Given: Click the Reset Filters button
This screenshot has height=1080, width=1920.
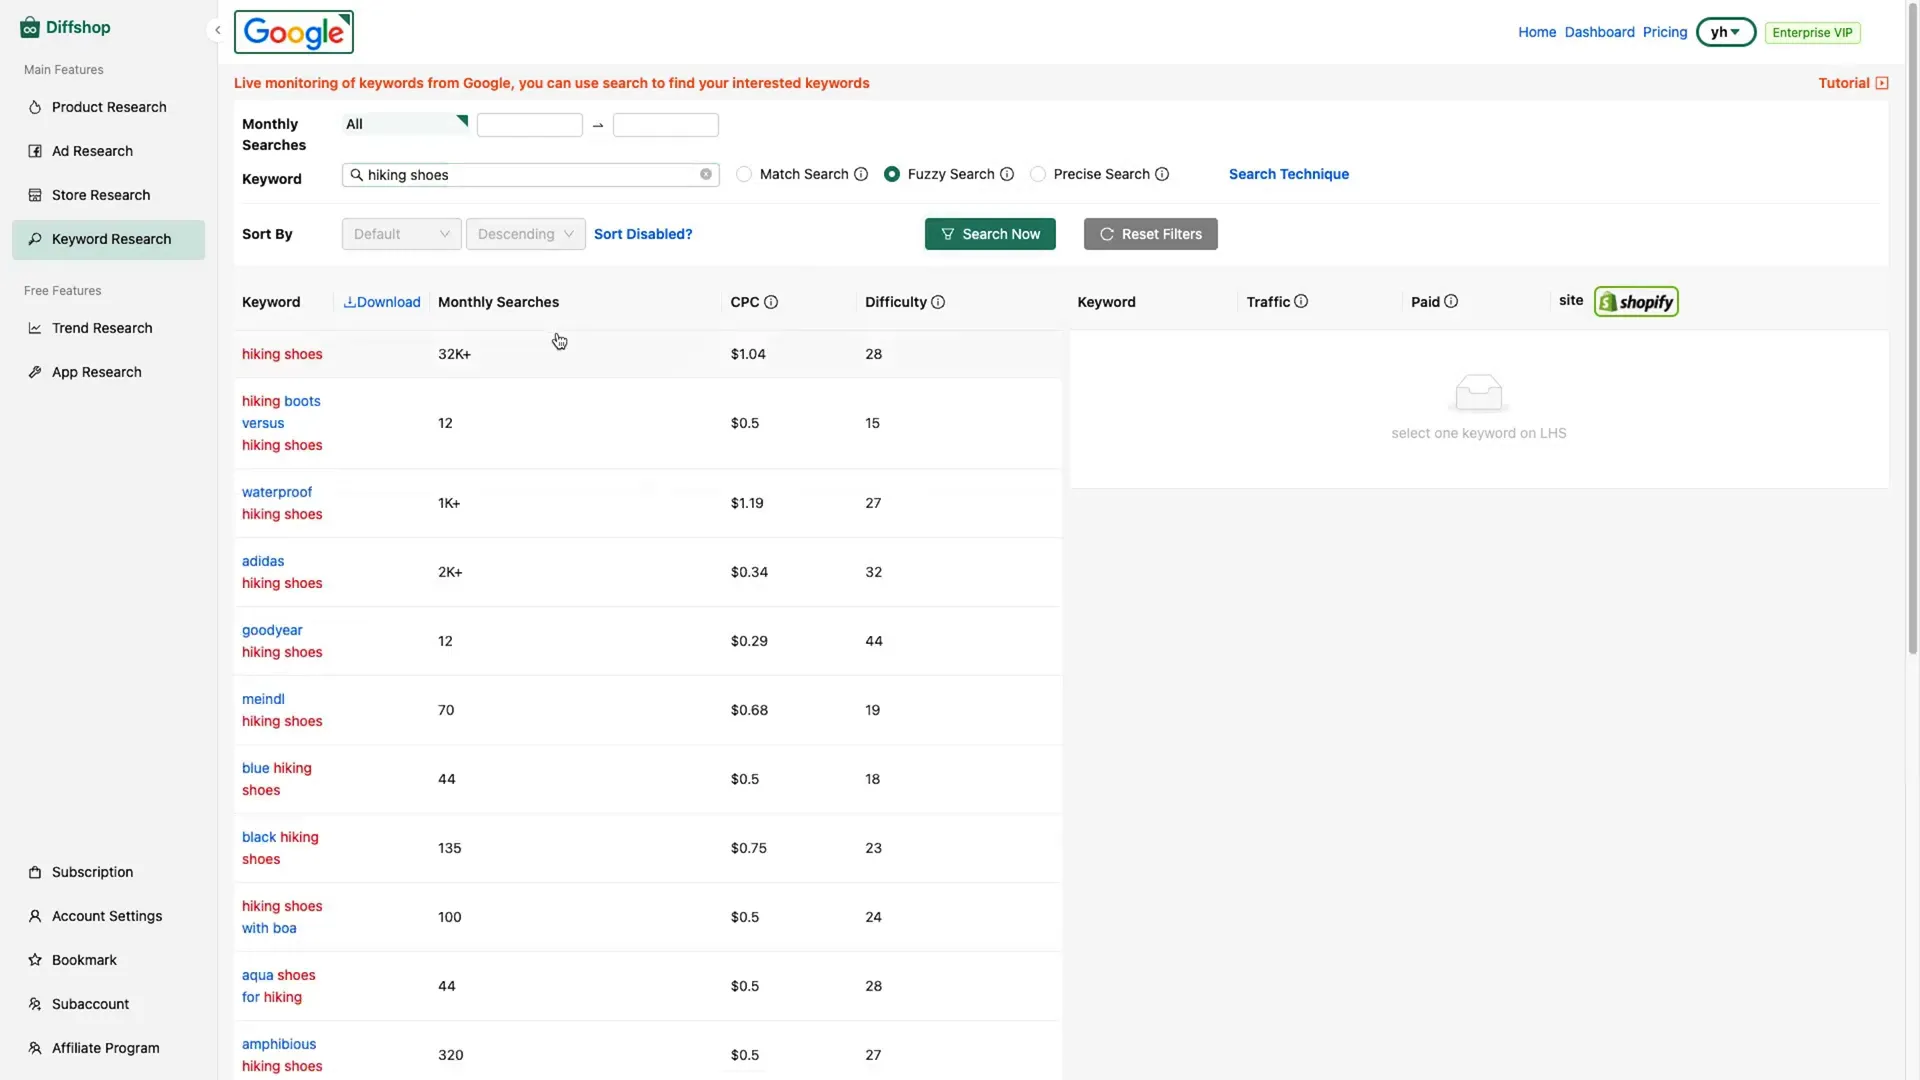Looking at the screenshot, I should point(1151,233).
